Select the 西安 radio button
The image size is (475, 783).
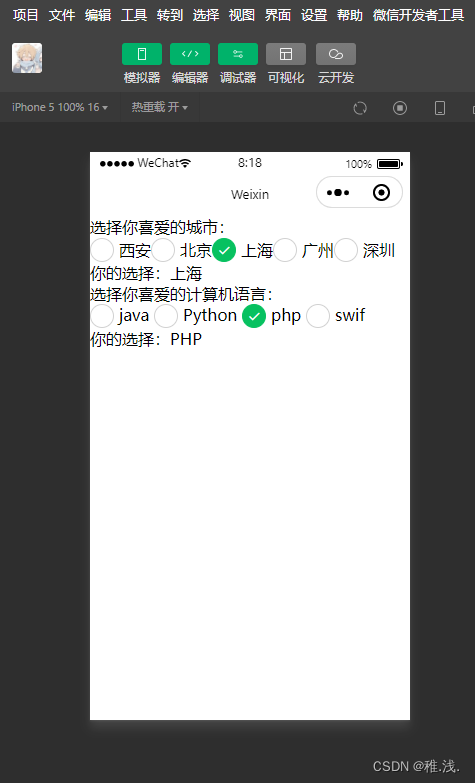pyautogui.click(x=102, y=250)
